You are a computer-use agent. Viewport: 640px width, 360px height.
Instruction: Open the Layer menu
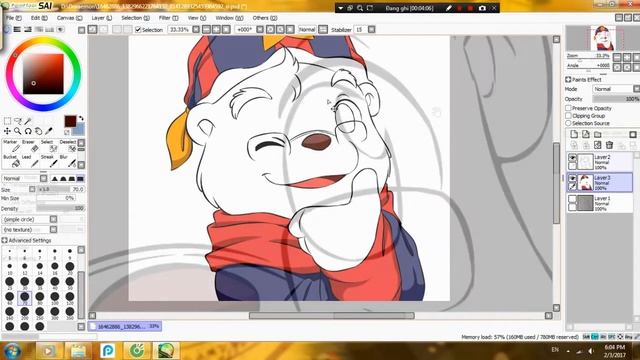[x=101, y=18]
